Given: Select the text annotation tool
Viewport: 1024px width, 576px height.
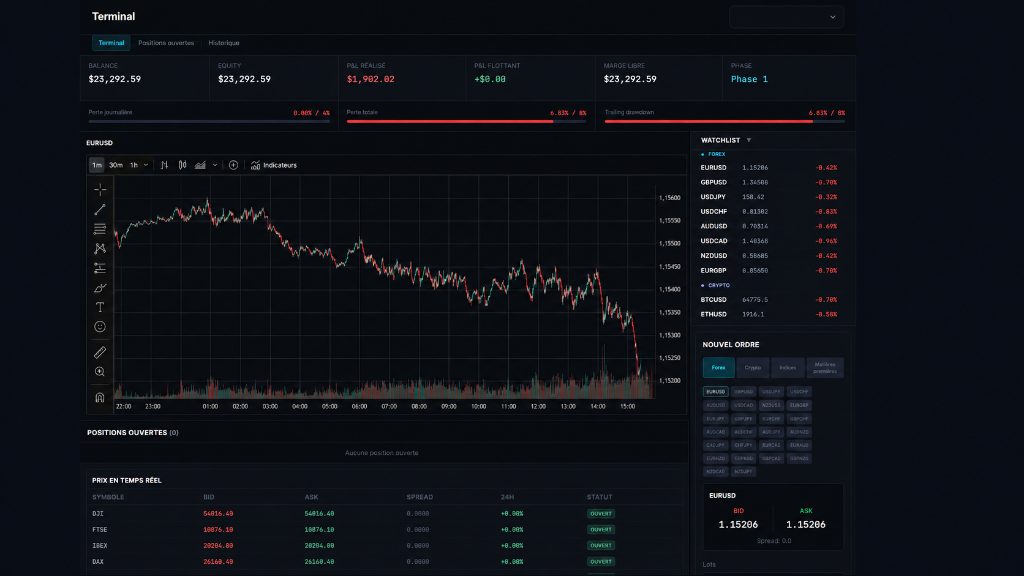Looking at the screenshot, I should tap(100, 307).
